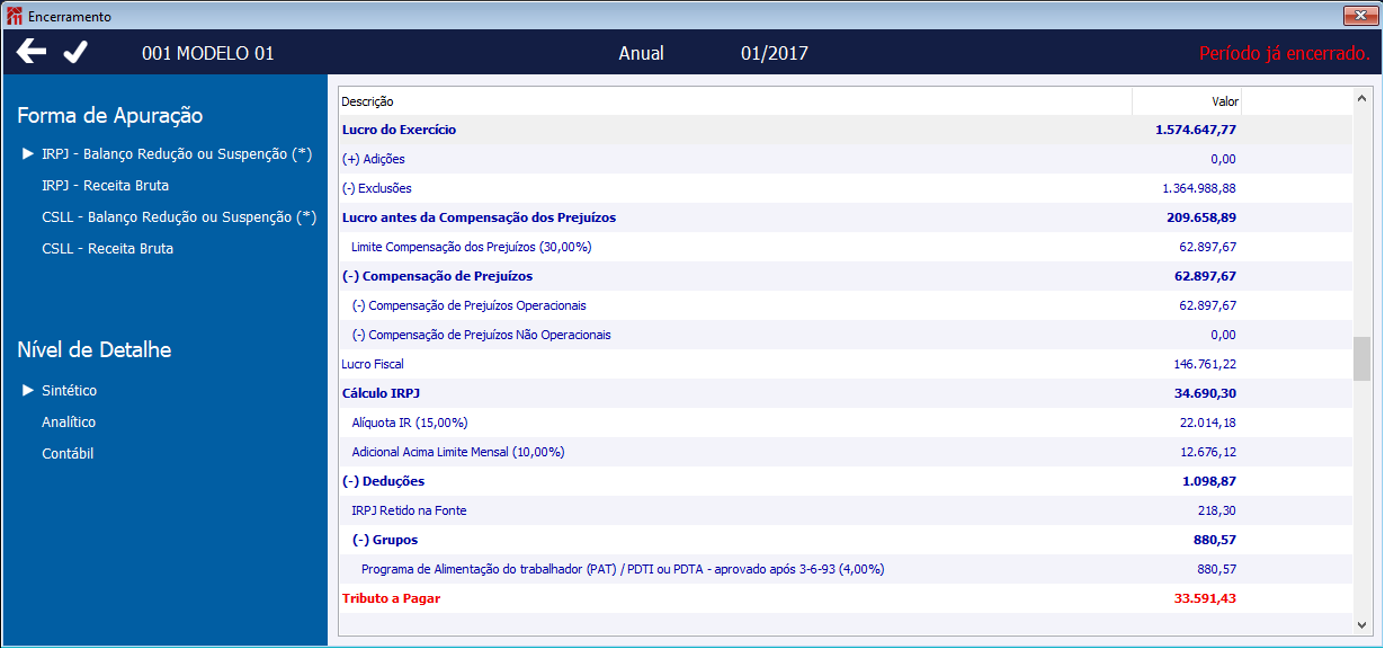Viewport: 1383px width, 648px height.
Task: Click value 1.098,87
Action: tap(1211, 481)
